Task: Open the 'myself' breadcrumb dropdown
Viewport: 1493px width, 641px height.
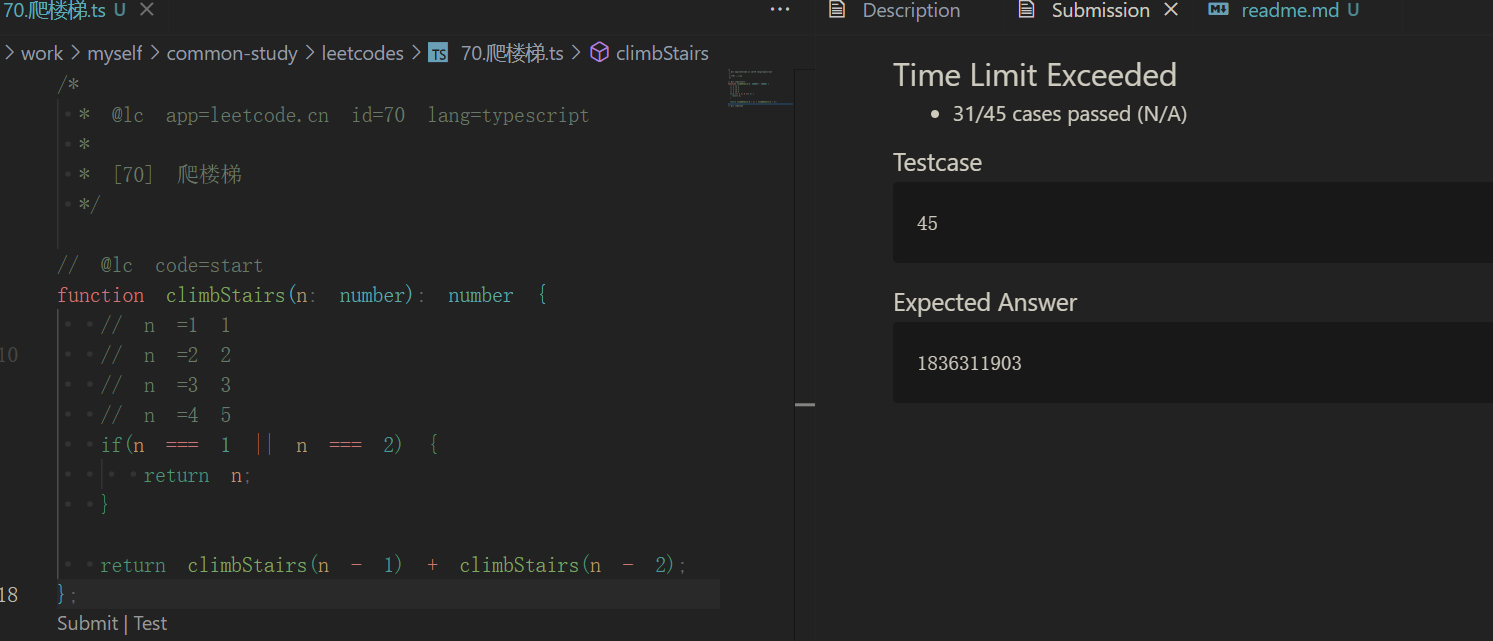Action: [115, 53]
